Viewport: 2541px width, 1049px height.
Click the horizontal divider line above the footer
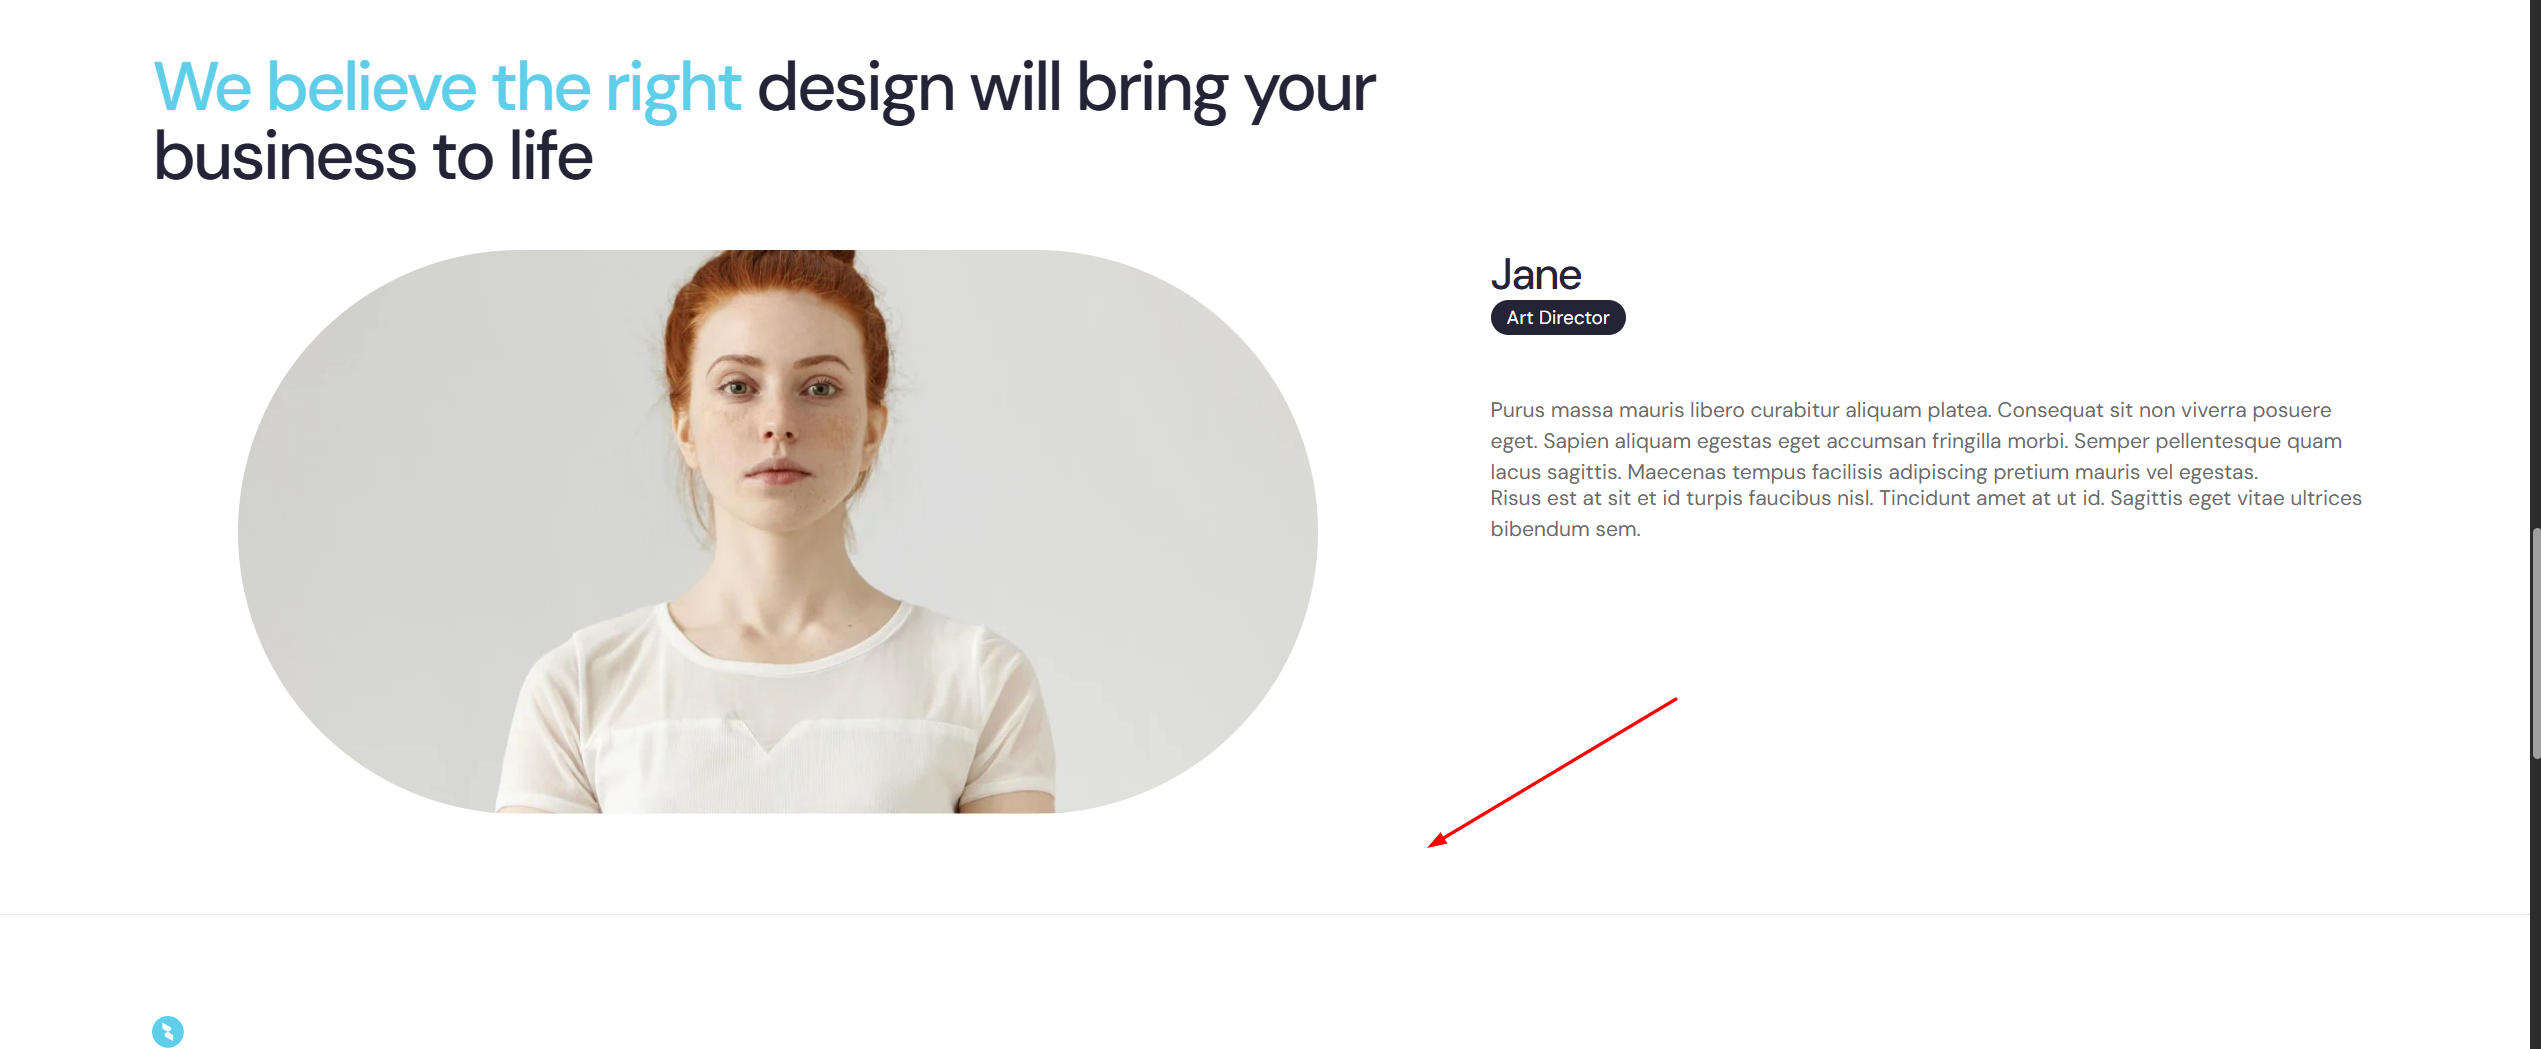1264,914
